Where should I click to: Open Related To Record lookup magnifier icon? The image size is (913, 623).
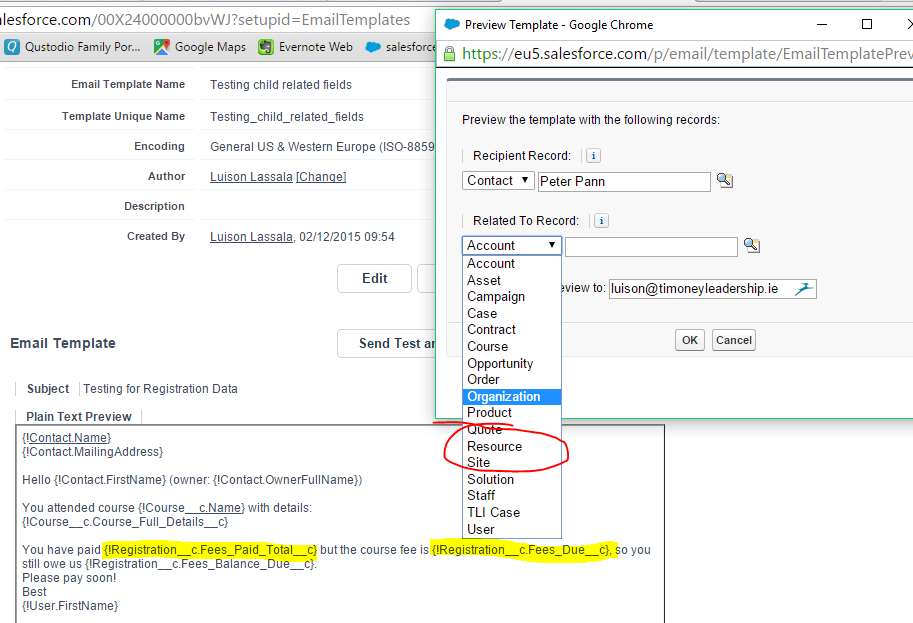point(752,245)
